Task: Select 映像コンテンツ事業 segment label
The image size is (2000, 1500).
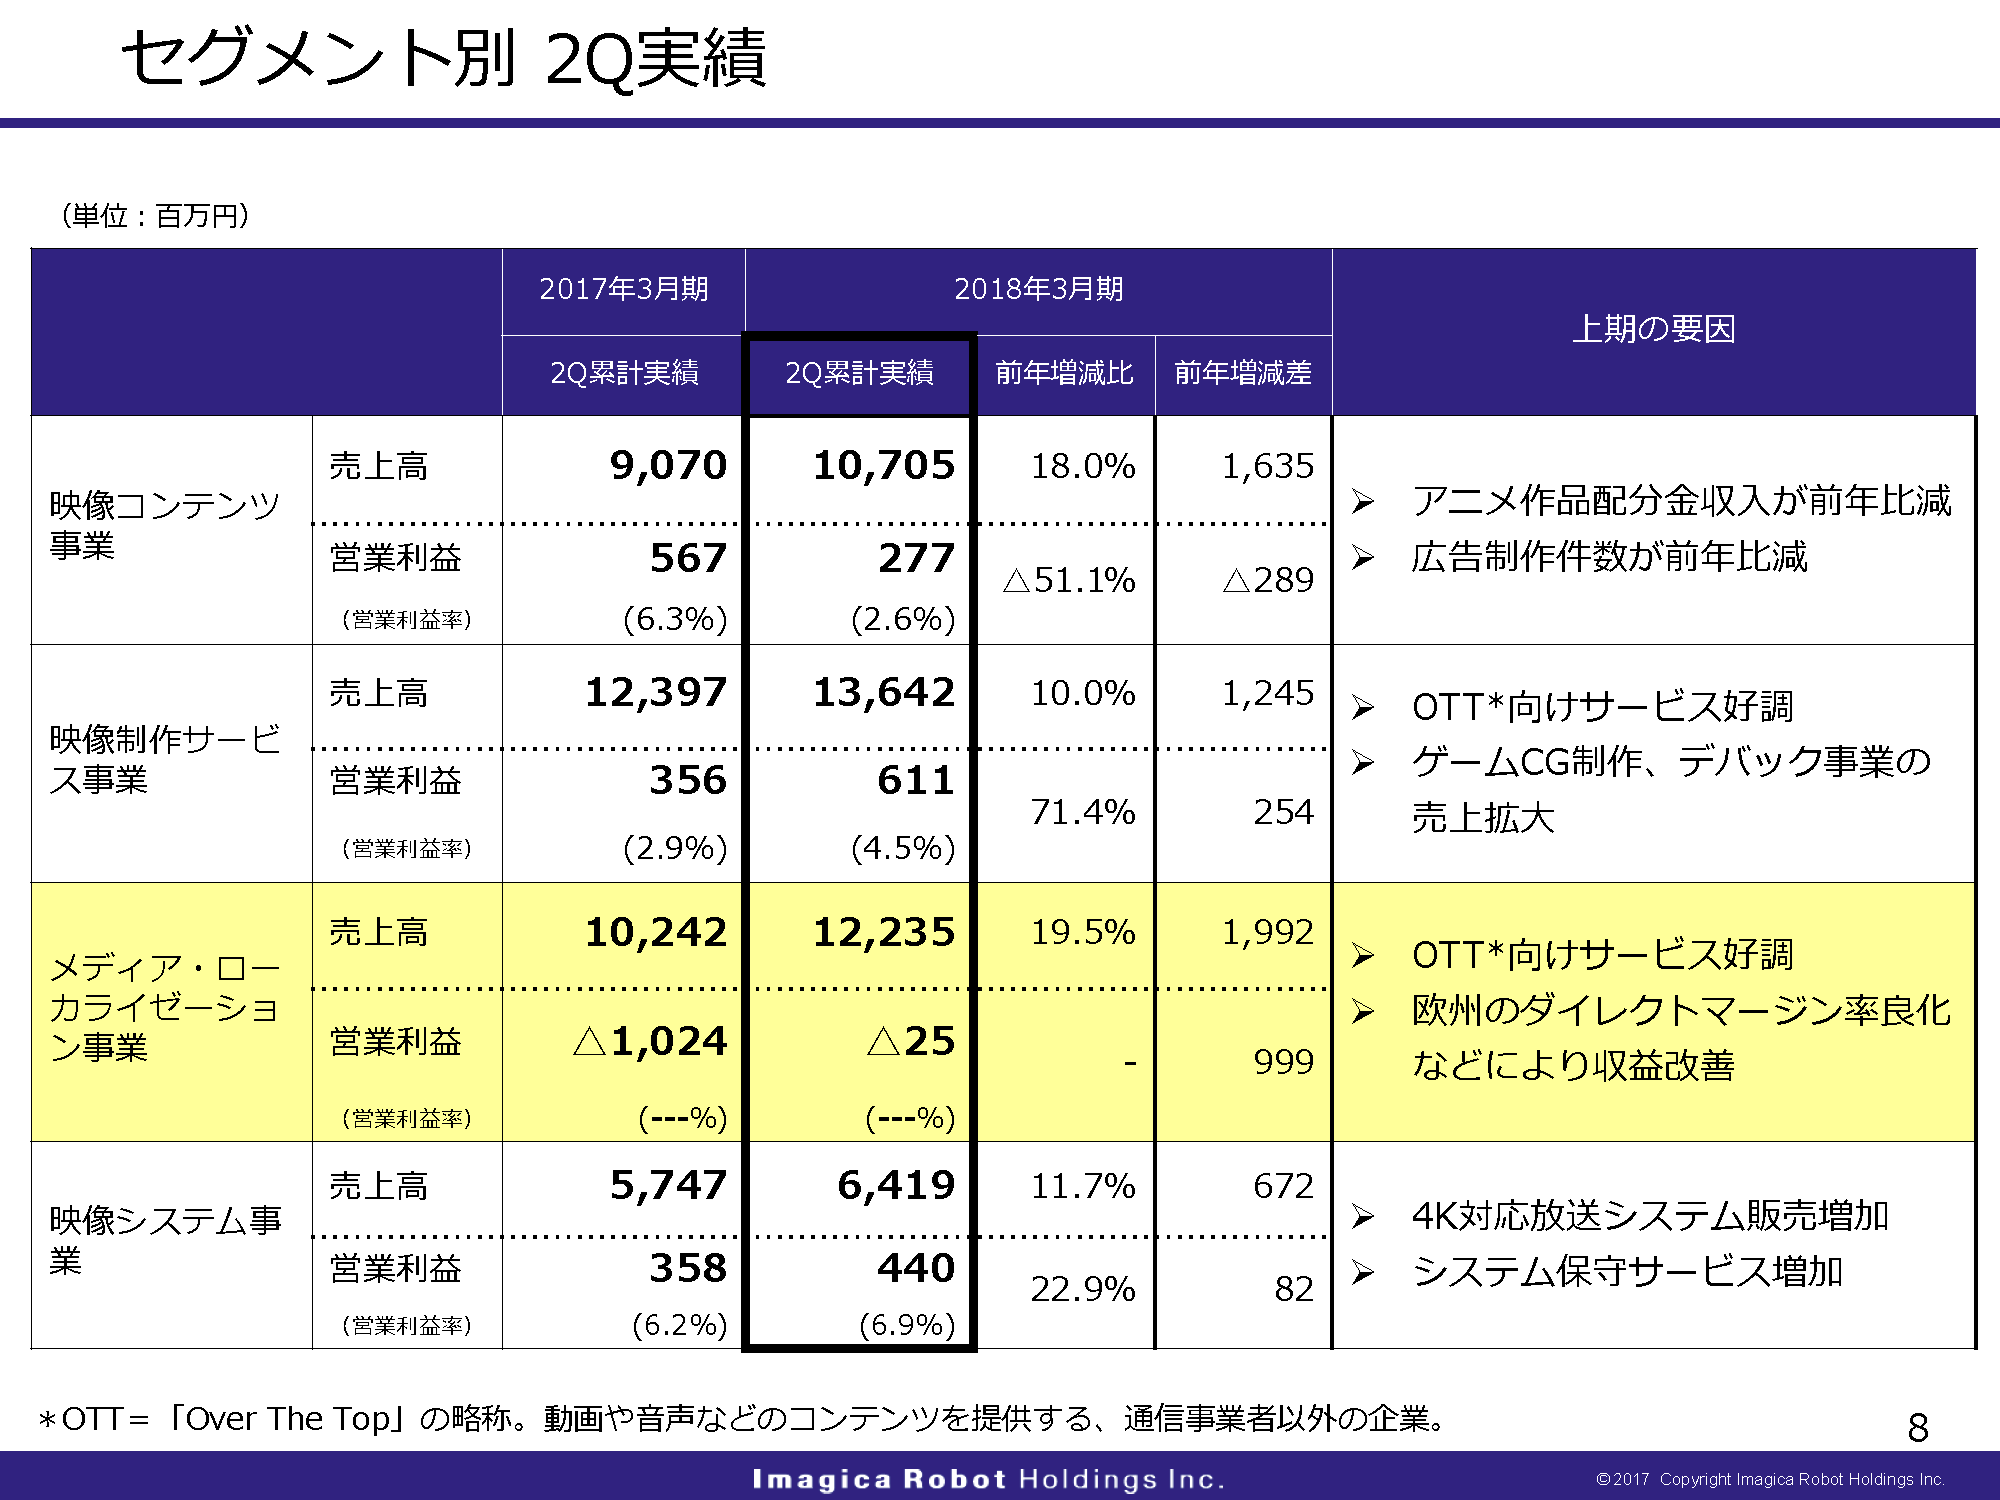Action: pos(165,525)
